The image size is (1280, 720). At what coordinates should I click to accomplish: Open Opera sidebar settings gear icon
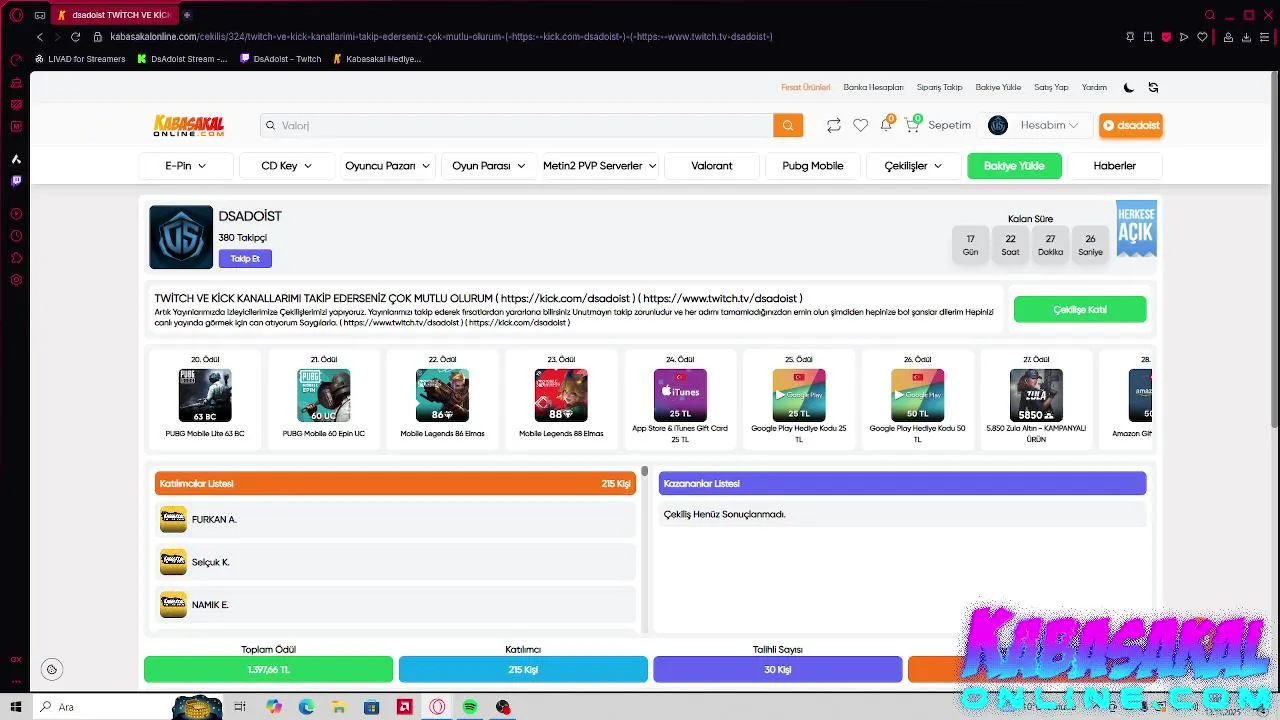tap(16, 280)
